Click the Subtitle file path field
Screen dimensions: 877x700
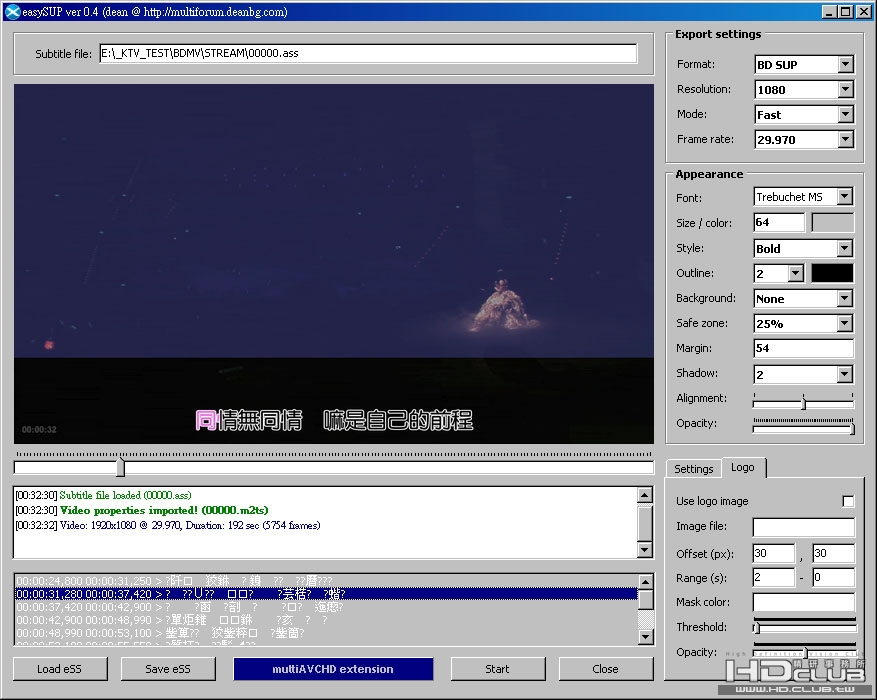click(368, 53)
